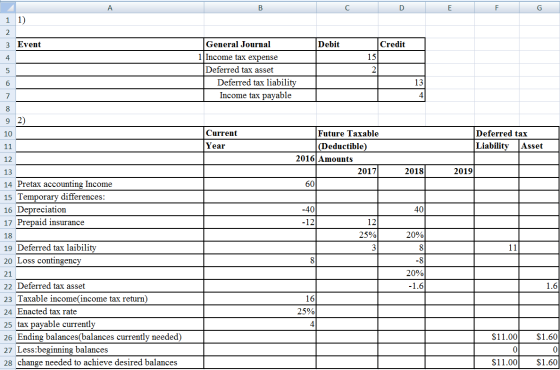This screenshot has height=370, width=560.
Task: Select column A header
Action: (110, 8)
